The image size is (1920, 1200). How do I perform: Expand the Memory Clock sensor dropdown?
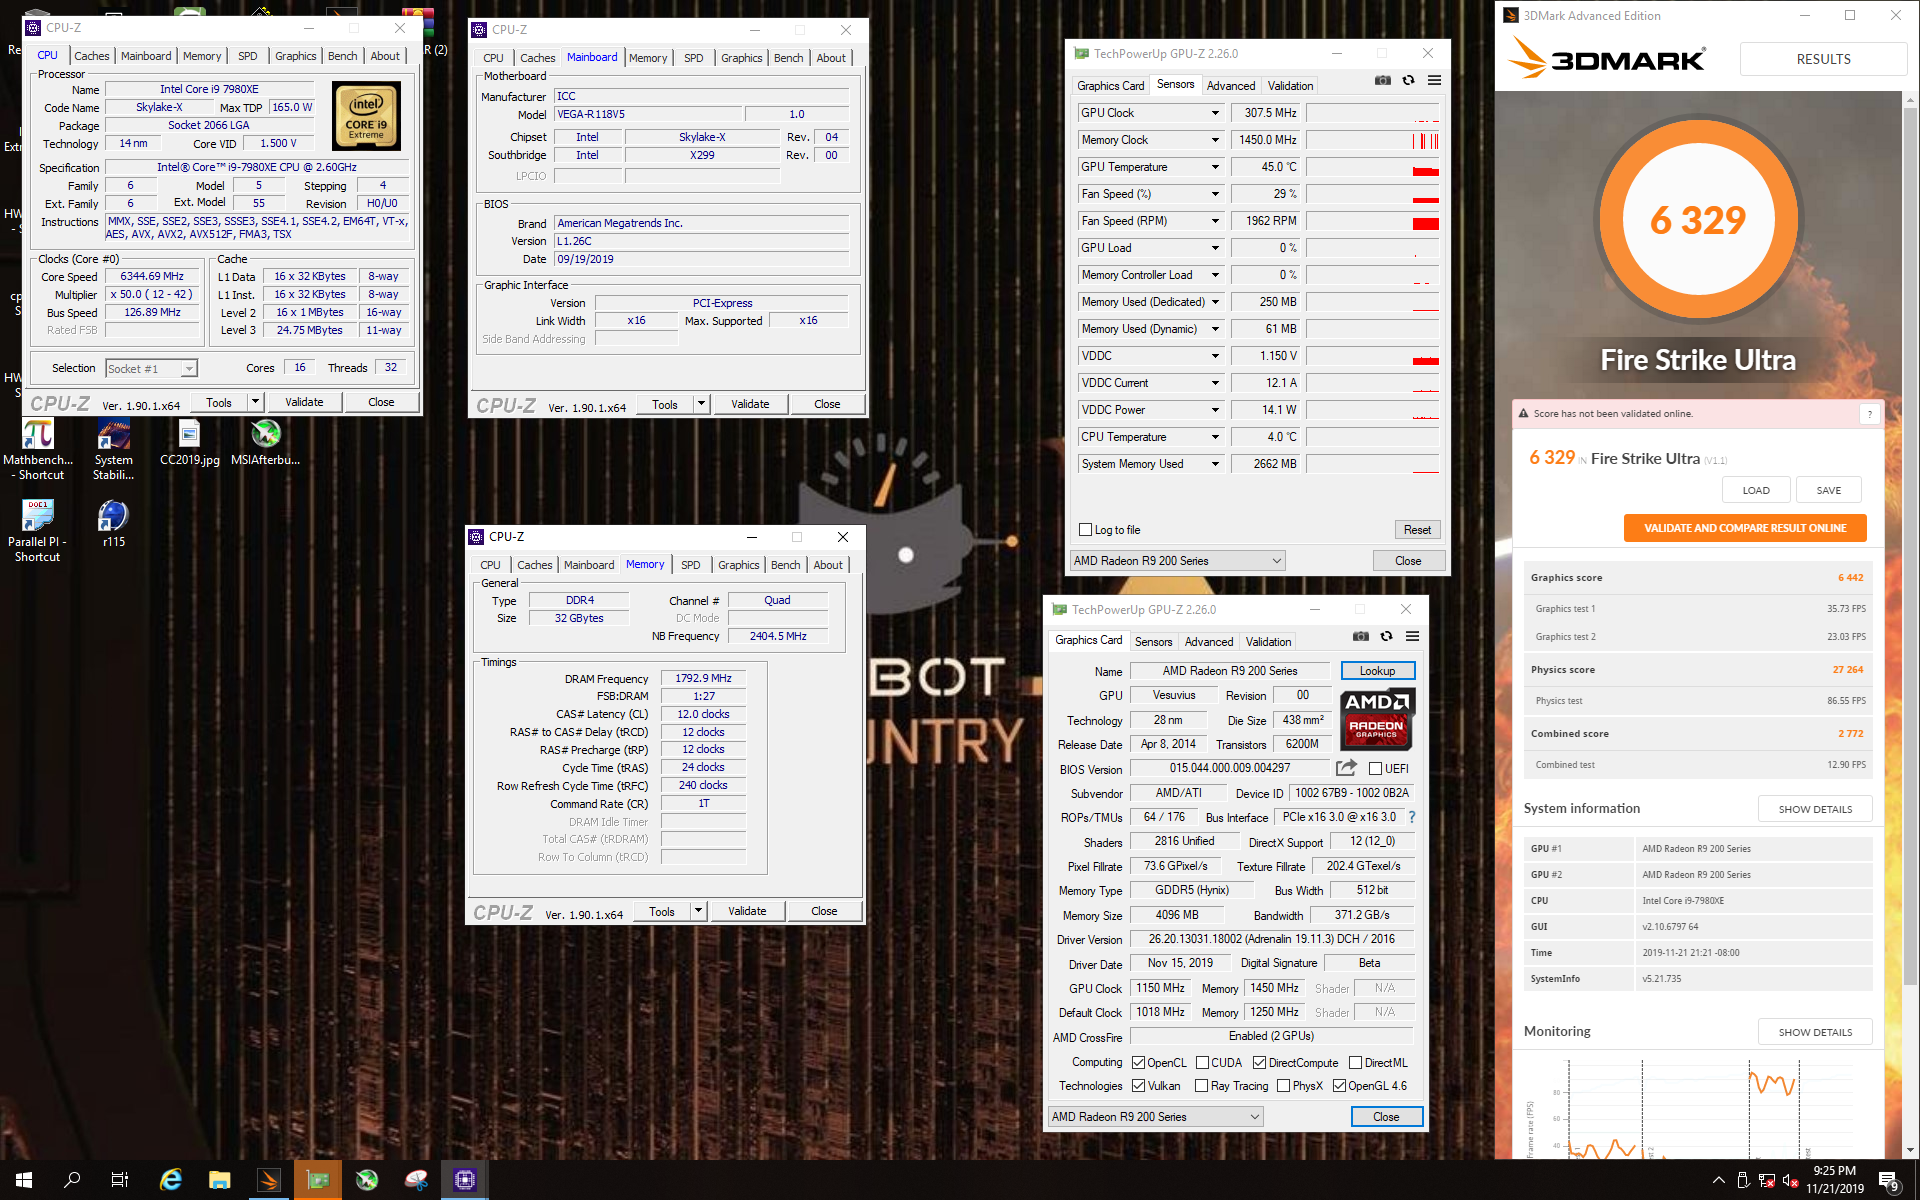pos(1215,140)
